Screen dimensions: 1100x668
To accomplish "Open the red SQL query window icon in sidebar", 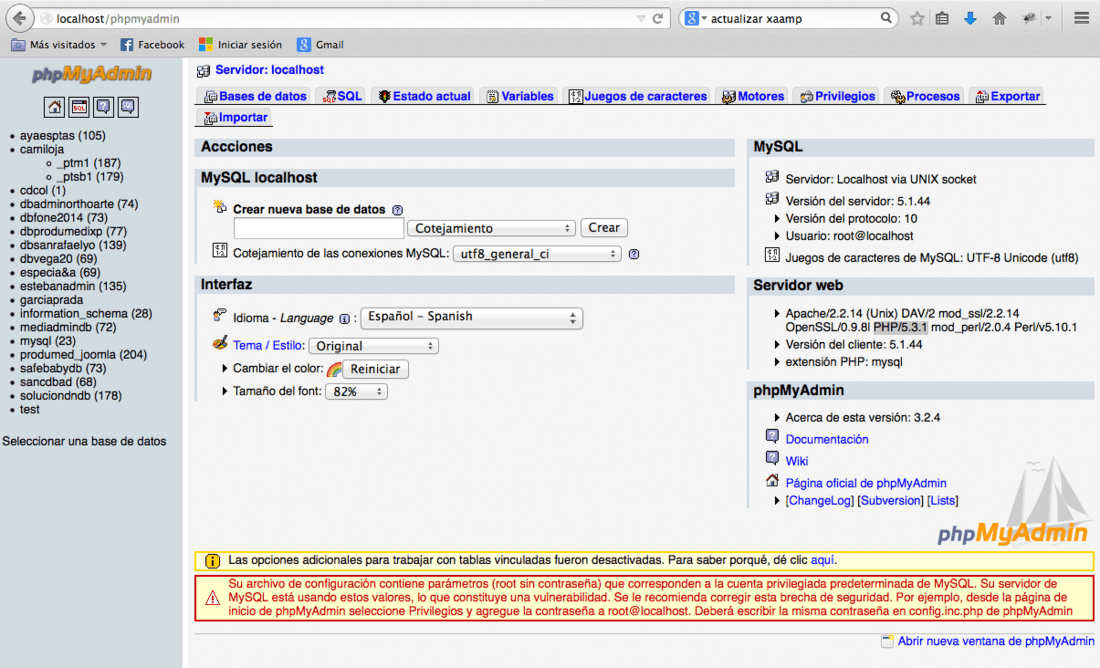I will pos(79,107).
